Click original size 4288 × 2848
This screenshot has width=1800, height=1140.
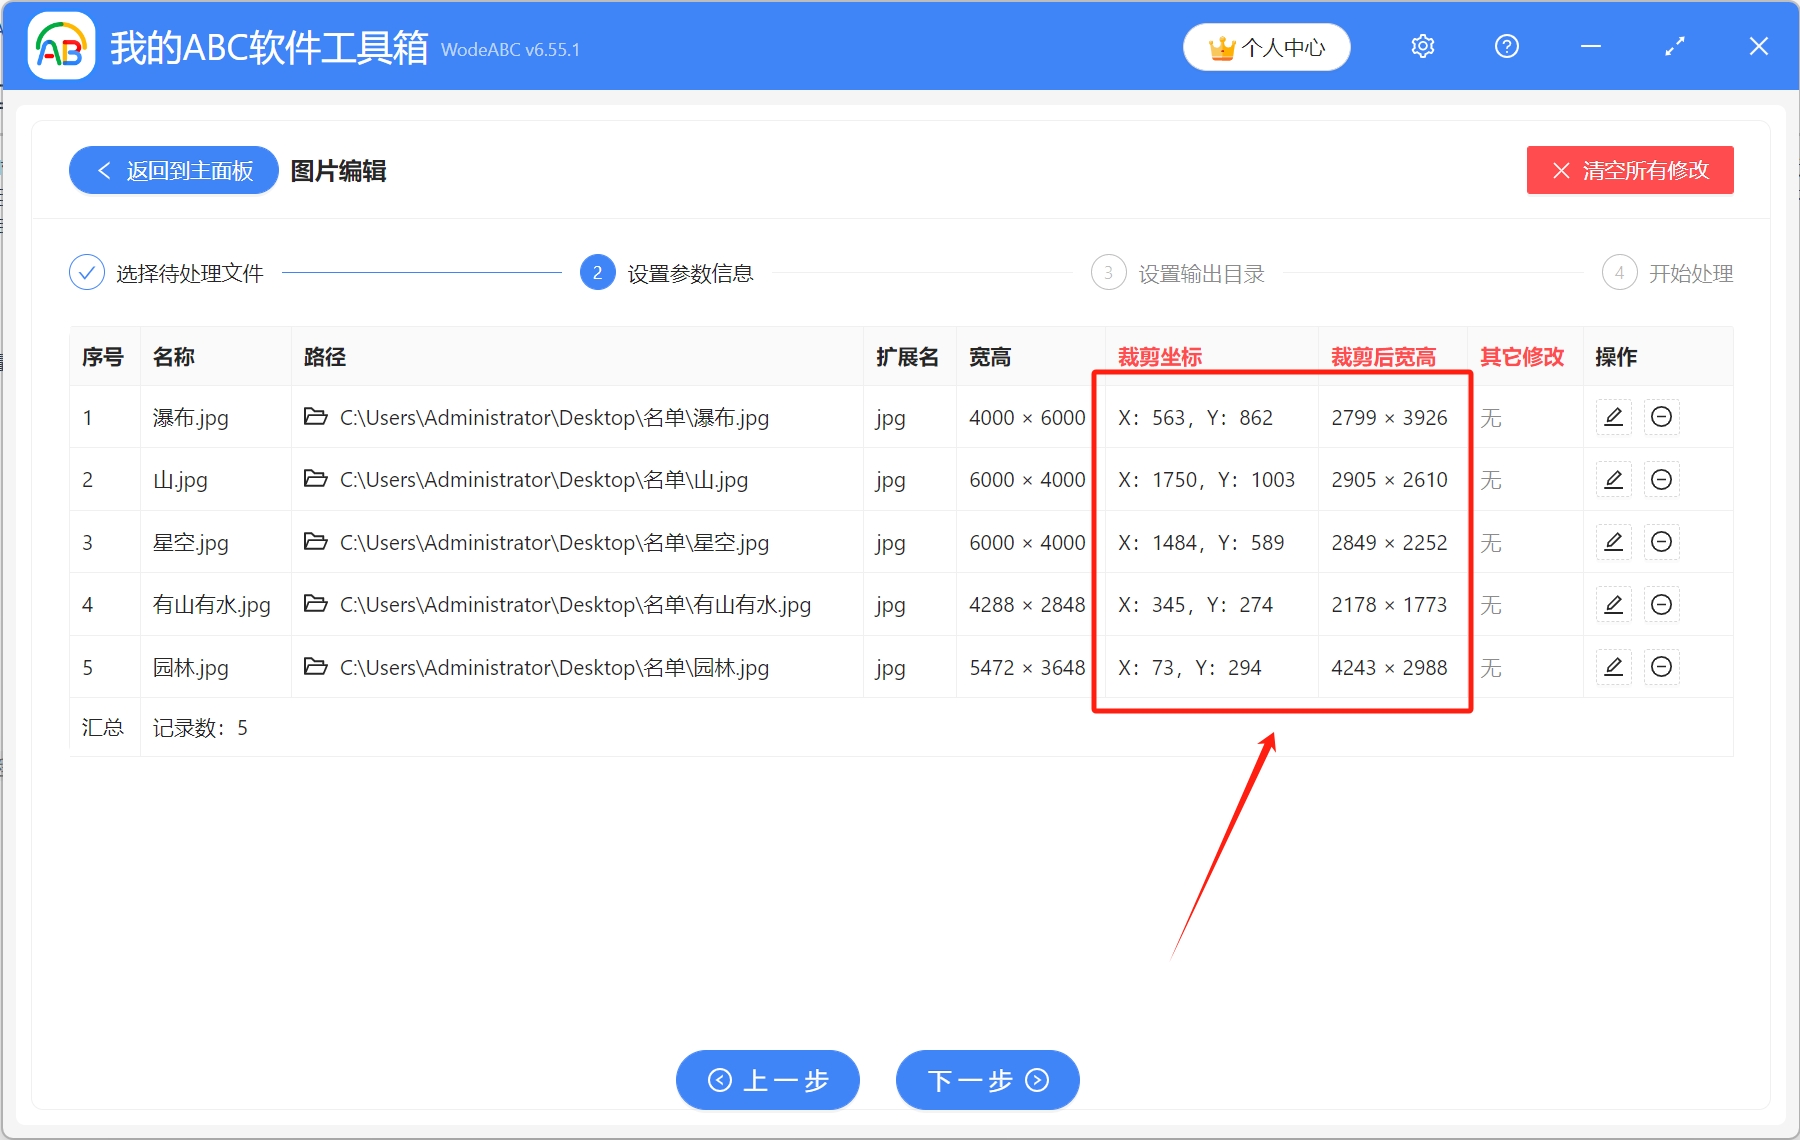1027,605
